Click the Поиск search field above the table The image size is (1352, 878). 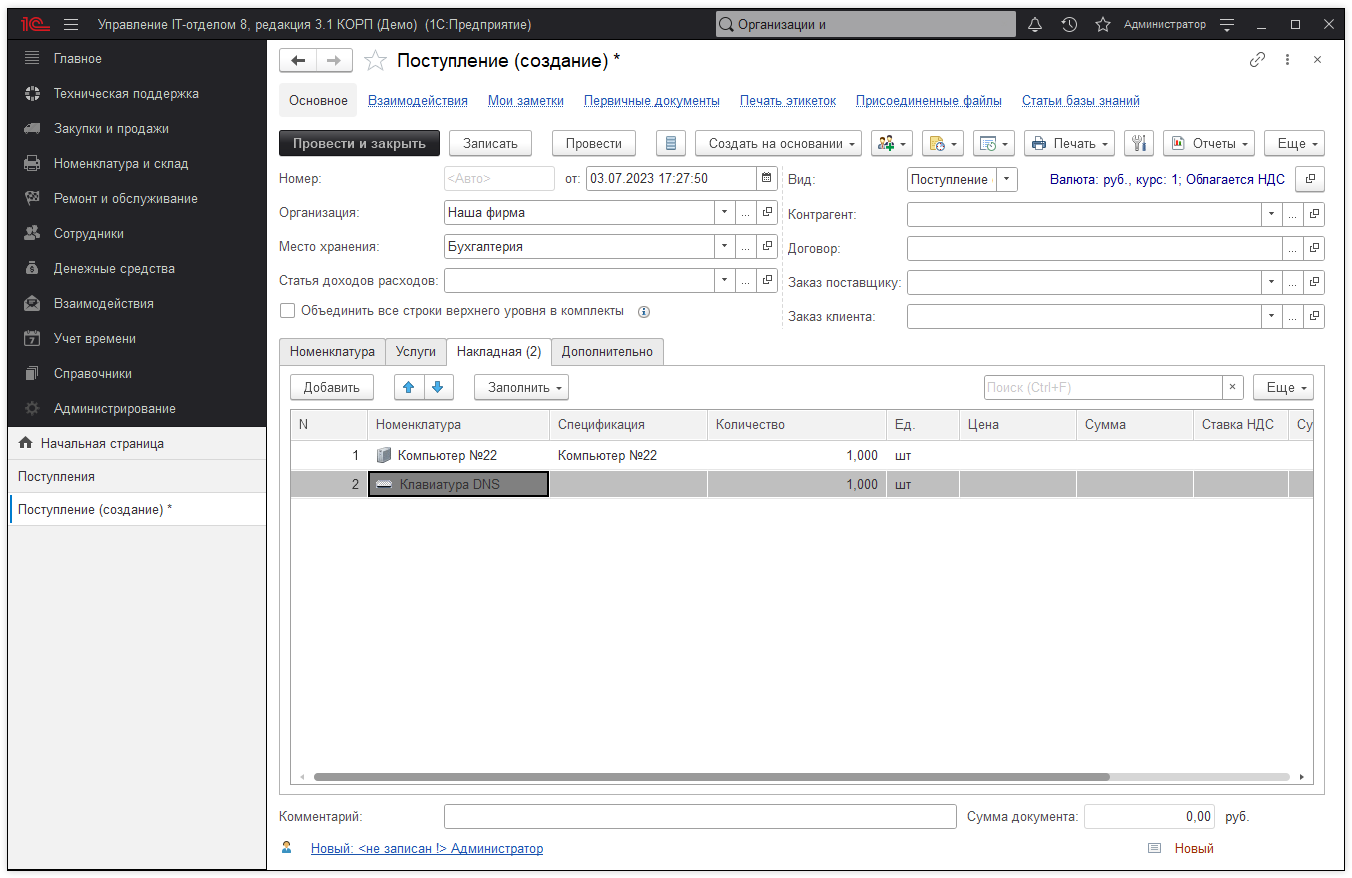[1100, 387]
